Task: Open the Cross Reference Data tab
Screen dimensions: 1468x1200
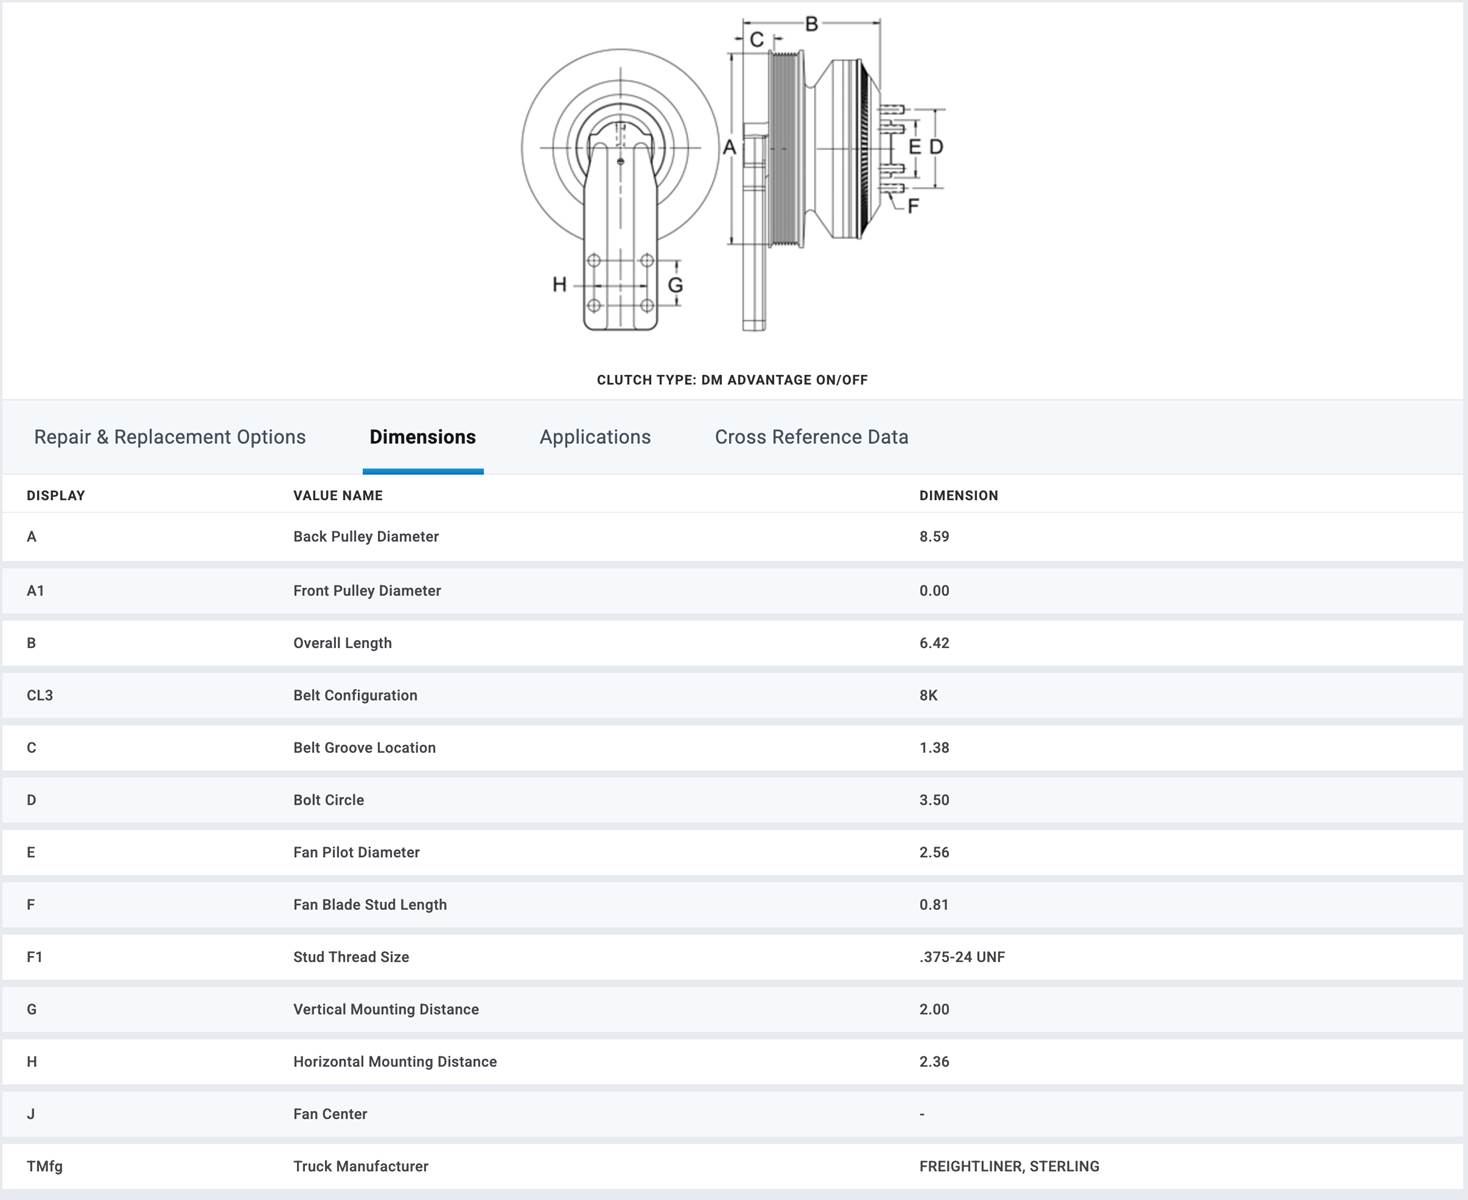Action: point(811,437)
